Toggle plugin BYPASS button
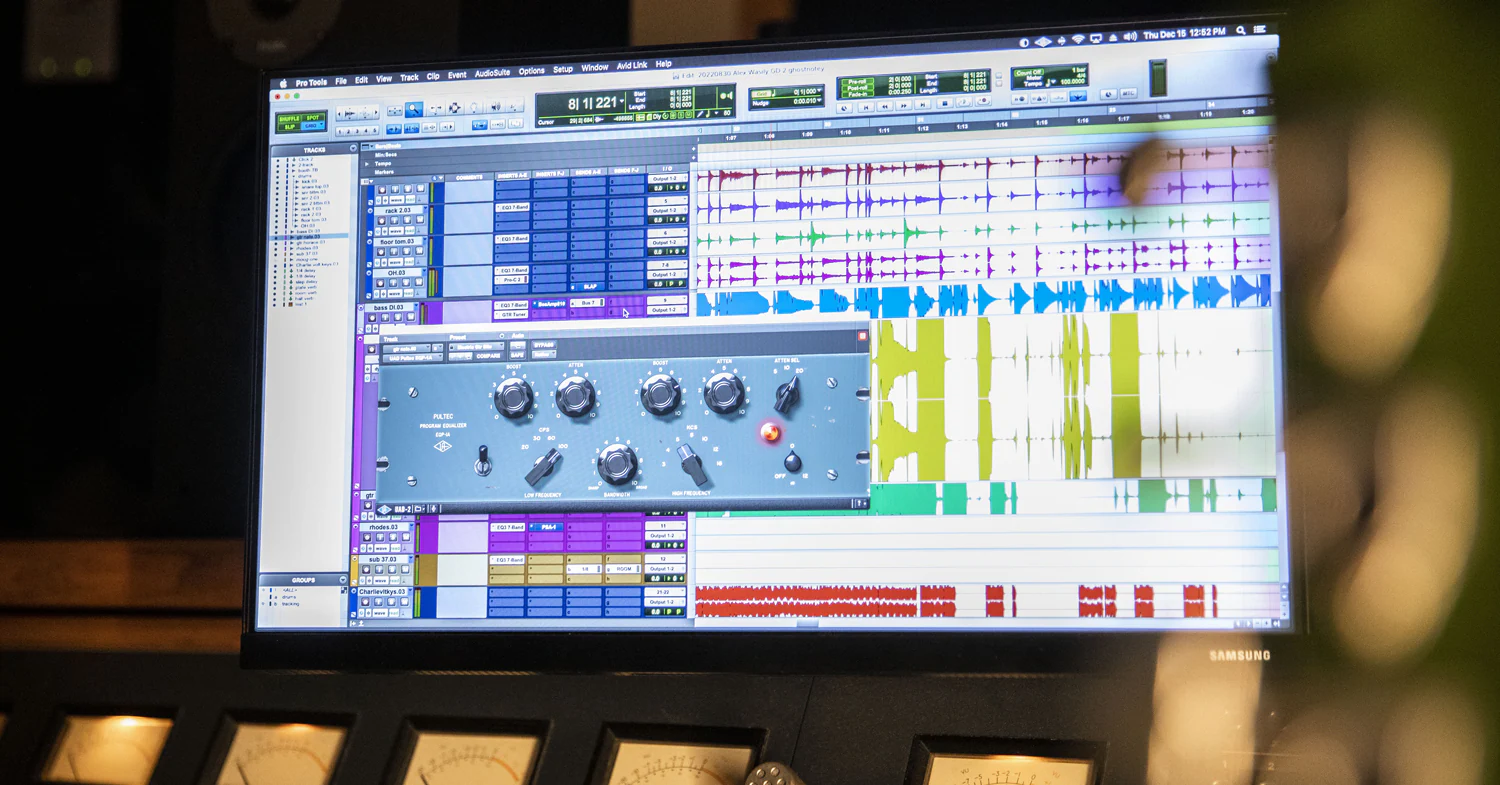This screenshot has height=785, width=1500. [544, 345]
